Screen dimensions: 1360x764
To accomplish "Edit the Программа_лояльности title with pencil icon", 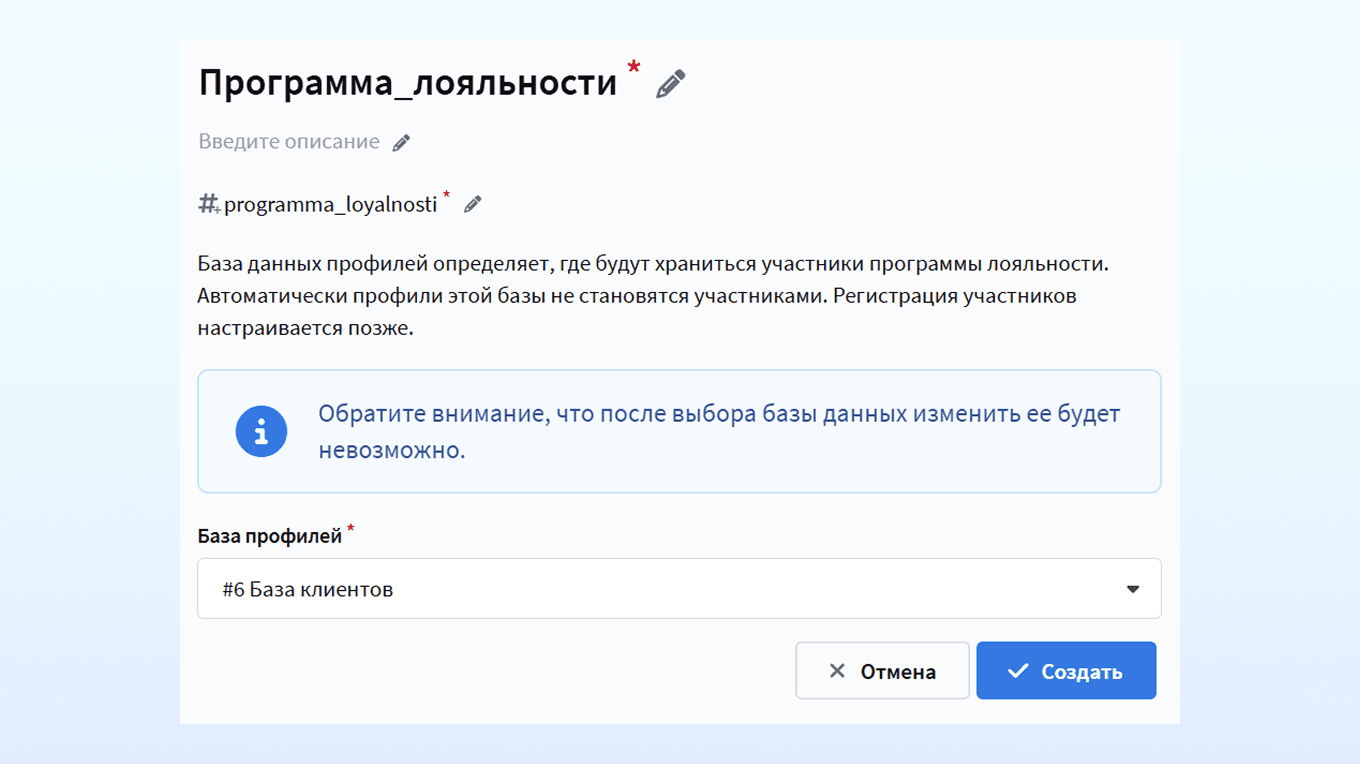I will click(671, 84).
